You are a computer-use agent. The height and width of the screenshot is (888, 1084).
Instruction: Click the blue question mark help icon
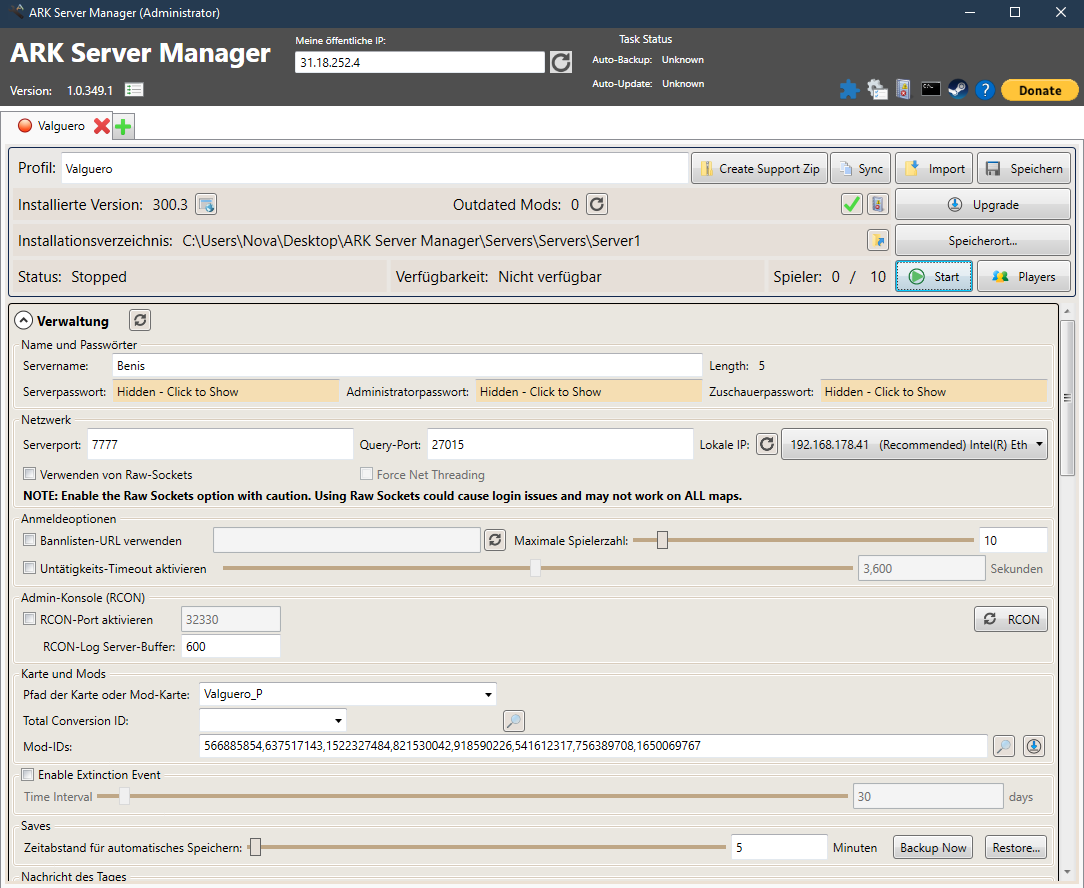[985, 90]
